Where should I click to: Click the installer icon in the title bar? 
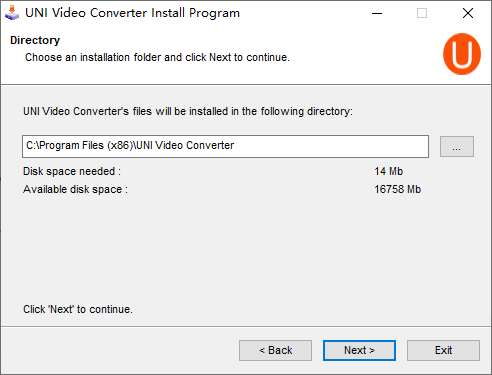12,13
